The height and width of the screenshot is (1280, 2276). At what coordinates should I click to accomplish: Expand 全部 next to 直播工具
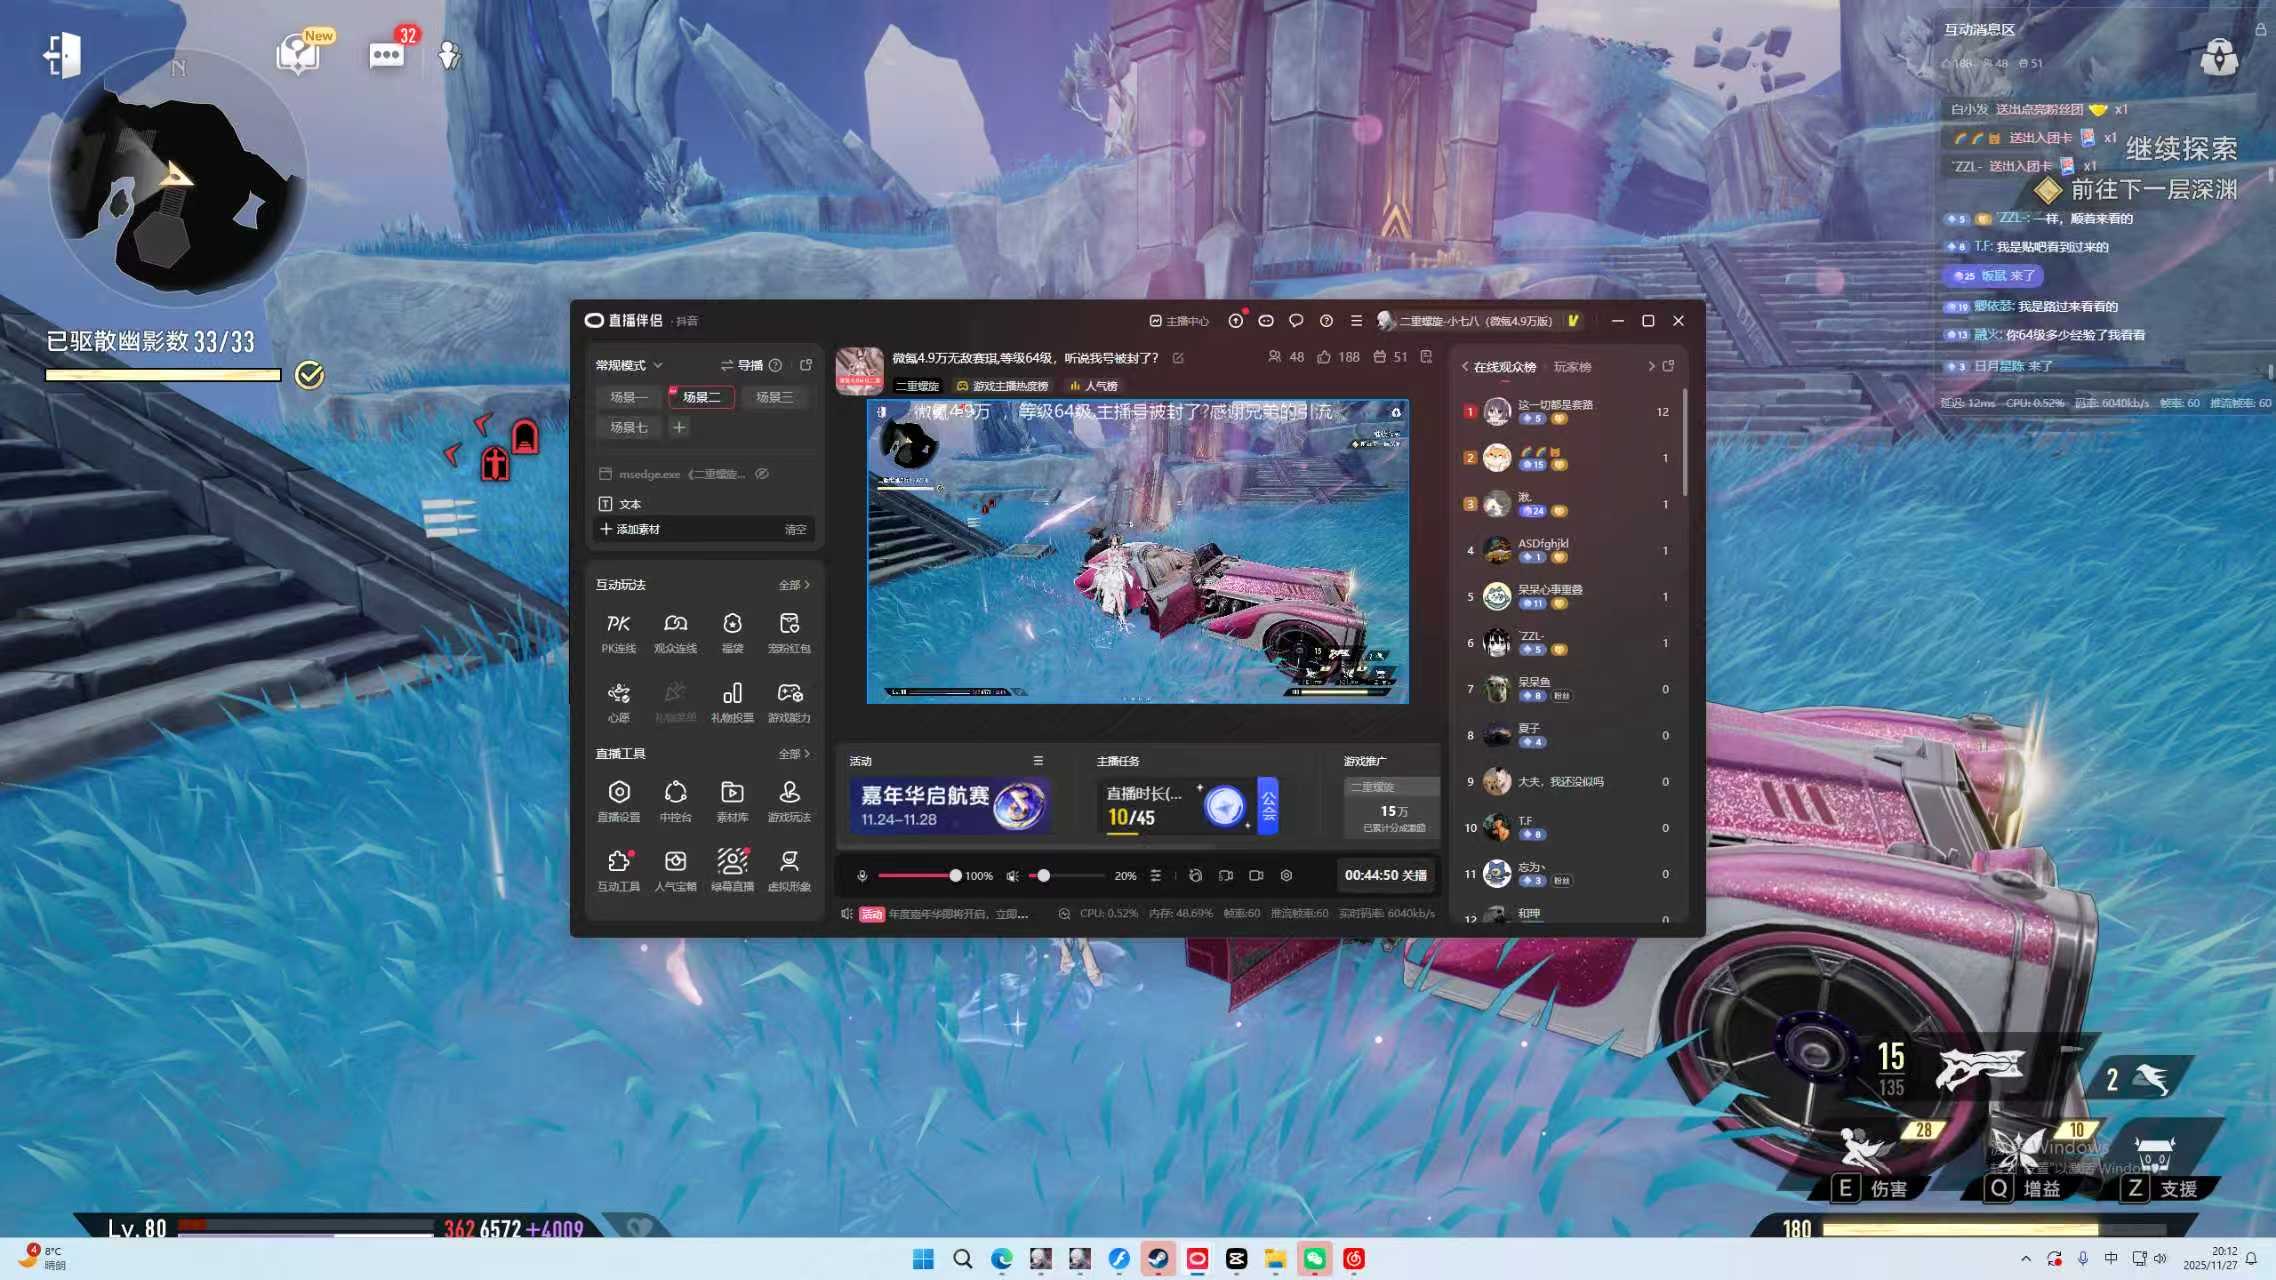[794, 754]
